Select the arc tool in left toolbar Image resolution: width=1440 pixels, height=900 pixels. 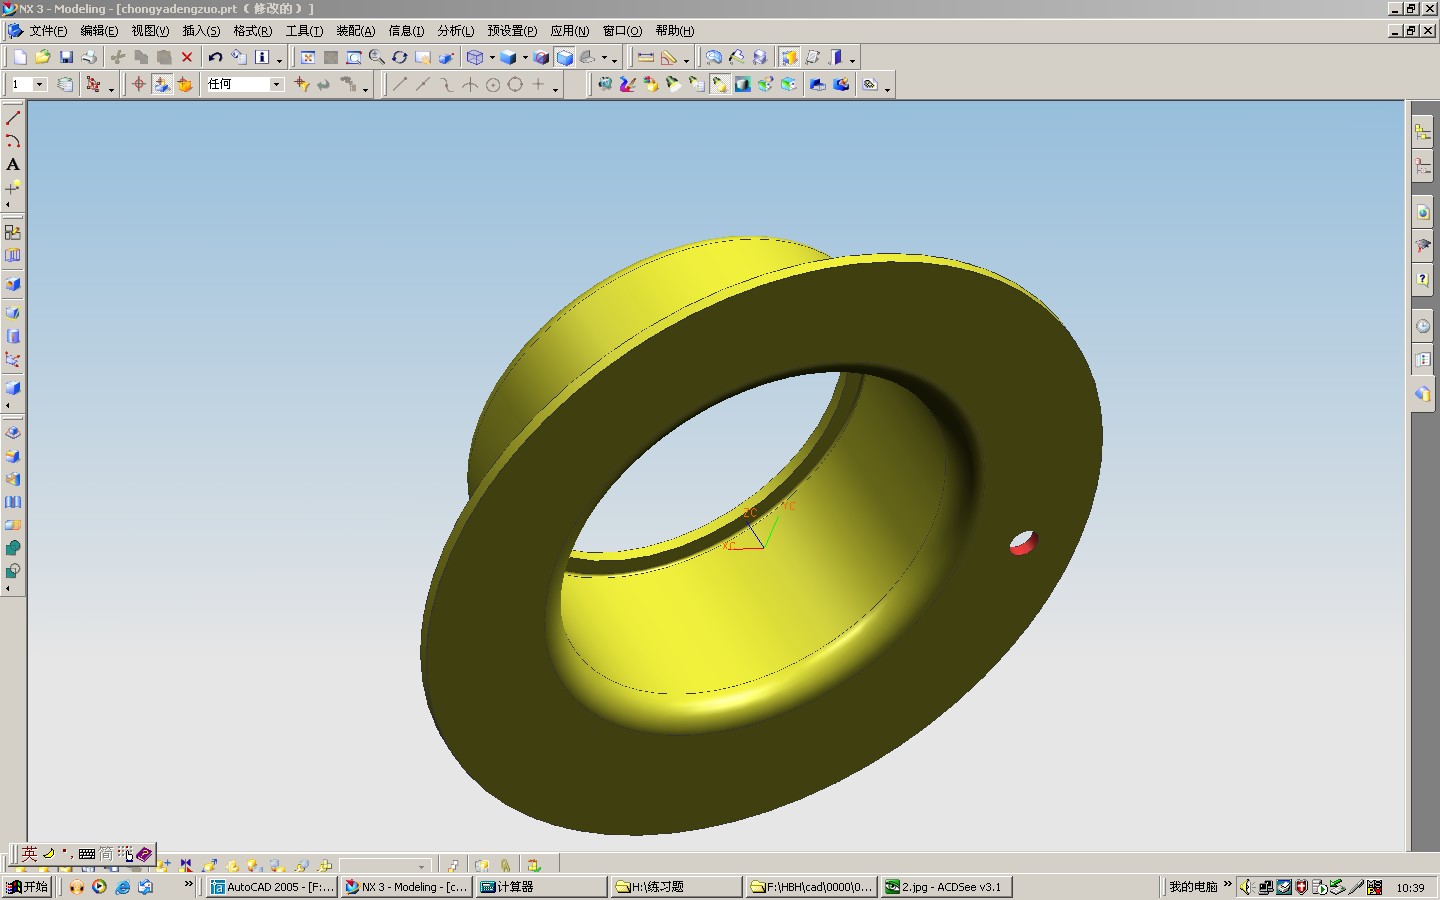13,141
